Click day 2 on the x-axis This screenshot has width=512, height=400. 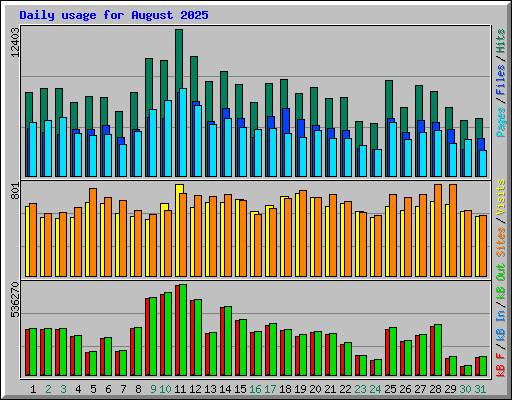(x=48, y=389)
